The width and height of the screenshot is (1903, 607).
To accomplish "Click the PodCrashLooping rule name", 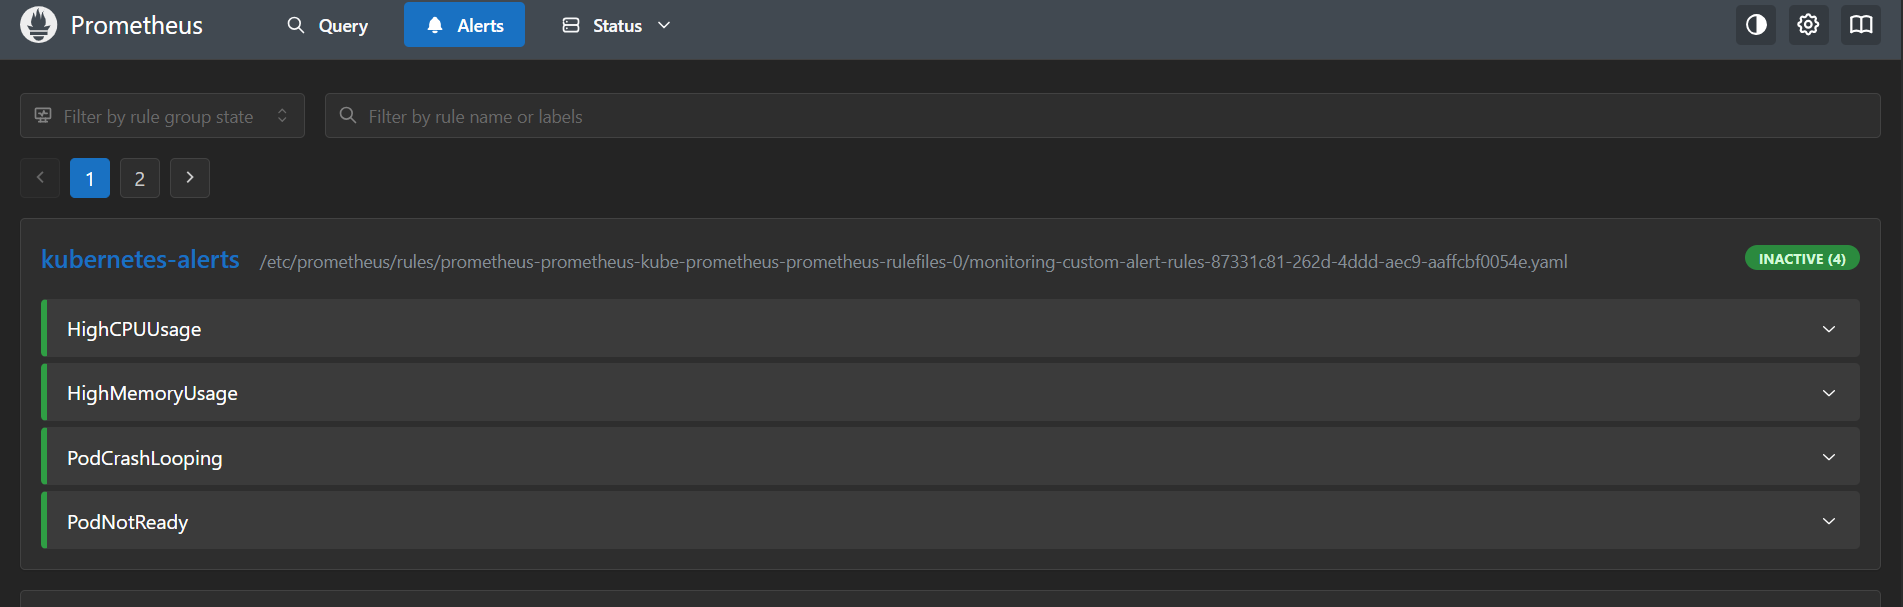I will [x=145, y=458].
